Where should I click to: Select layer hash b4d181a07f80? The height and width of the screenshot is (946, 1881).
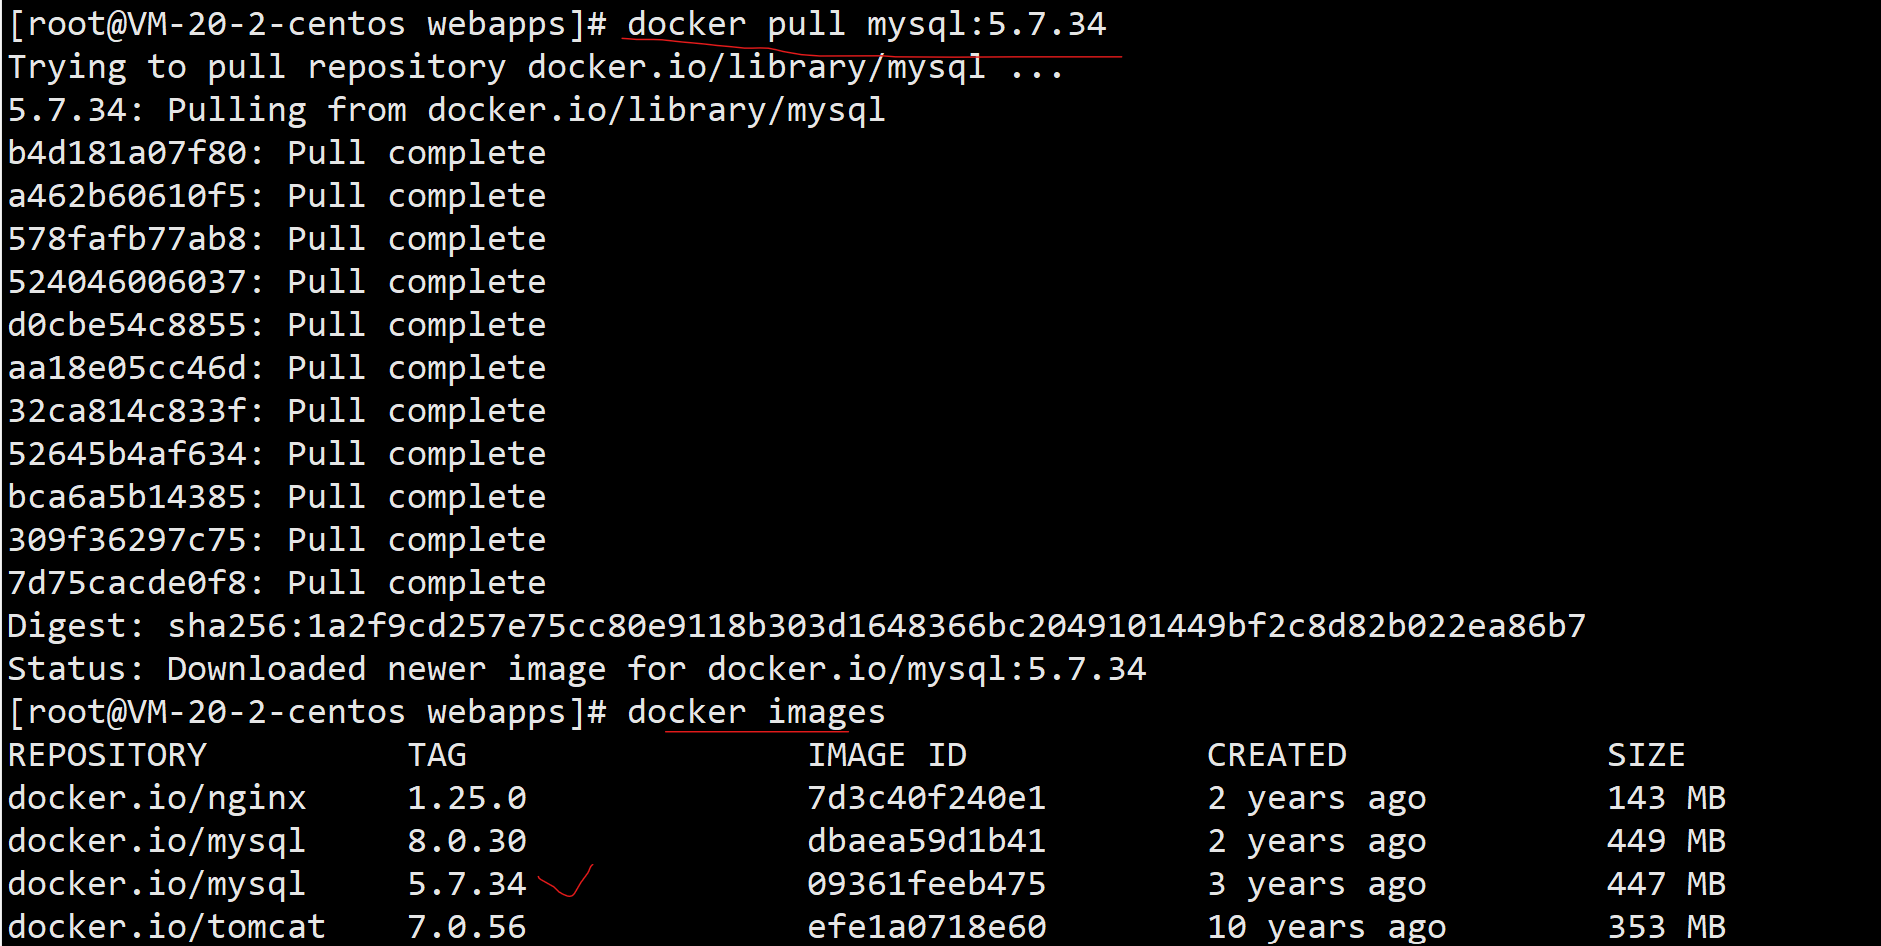127,153
